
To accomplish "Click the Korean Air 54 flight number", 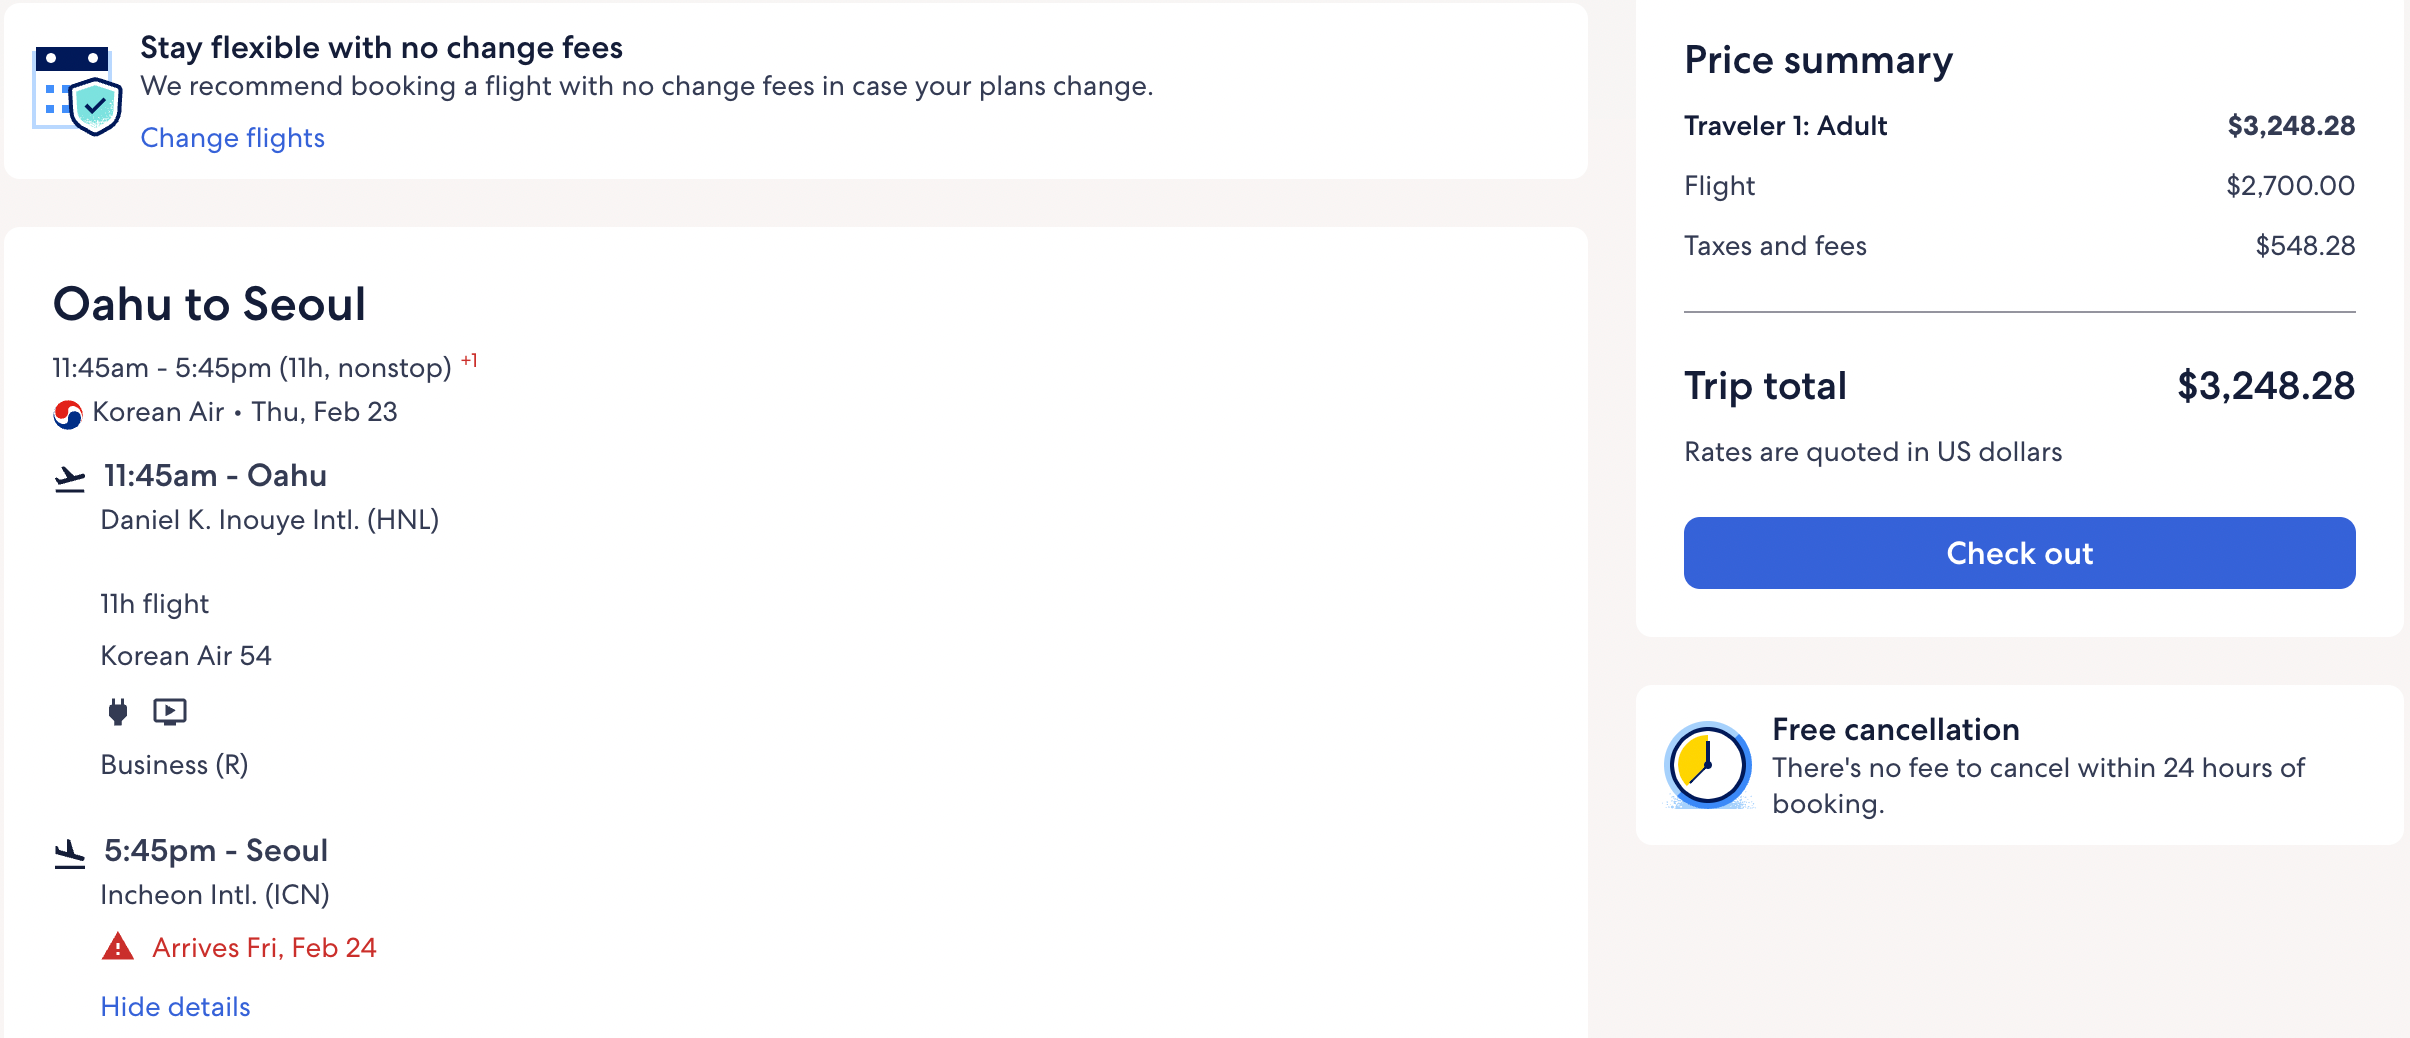I will (x=186, y=655).
